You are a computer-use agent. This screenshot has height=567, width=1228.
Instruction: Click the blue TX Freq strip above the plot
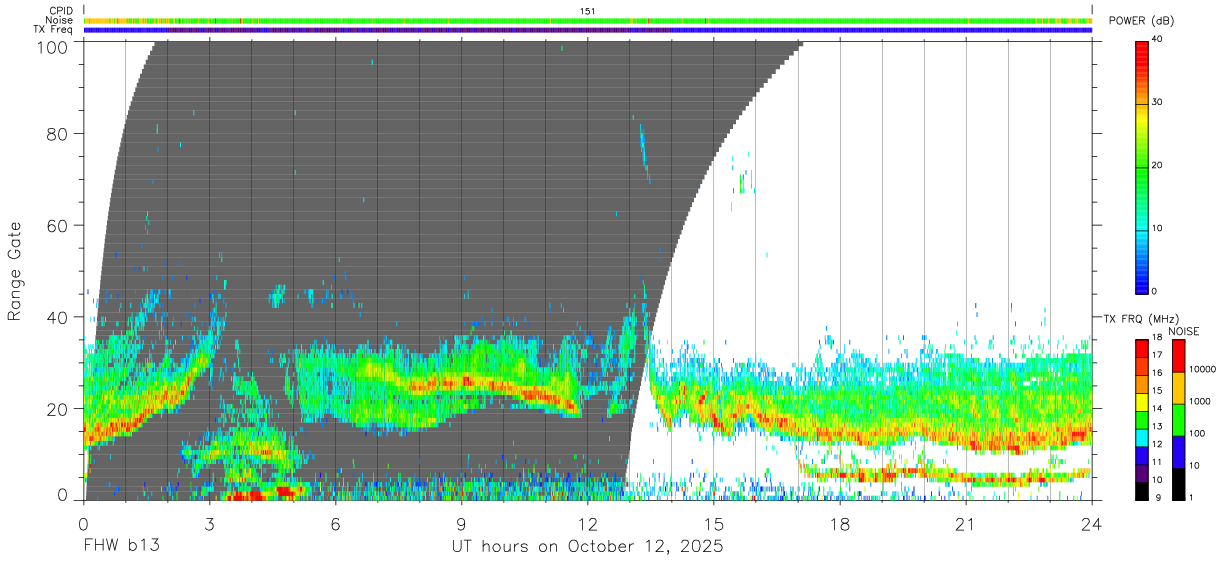(587, 29)
